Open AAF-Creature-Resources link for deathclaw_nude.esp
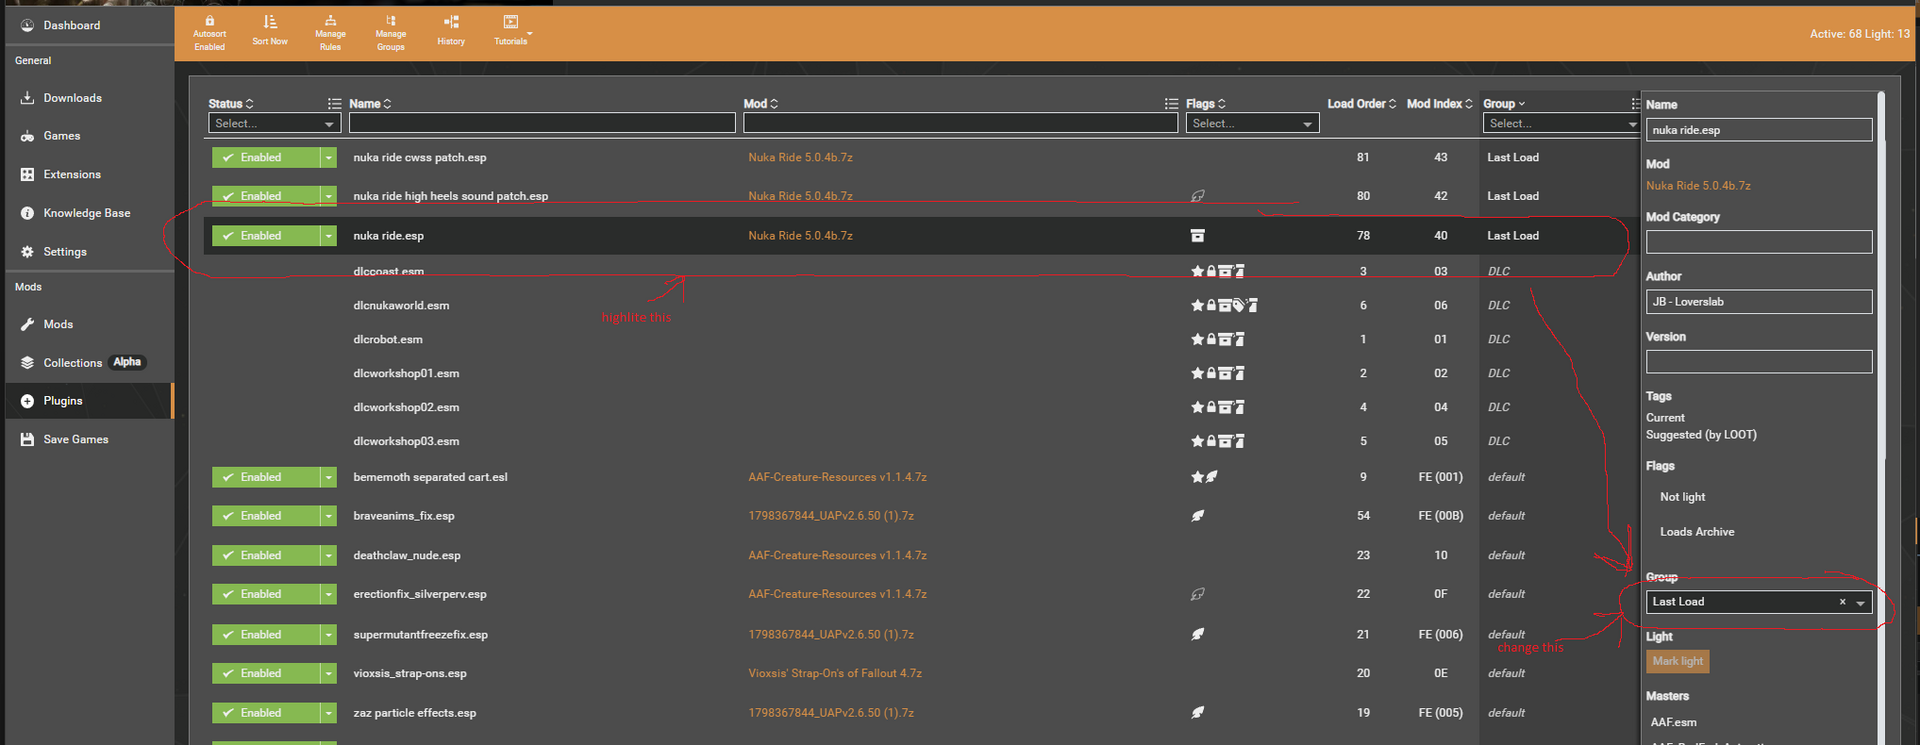The height and width of the screenshot is (745, 1920). [837, 555]
